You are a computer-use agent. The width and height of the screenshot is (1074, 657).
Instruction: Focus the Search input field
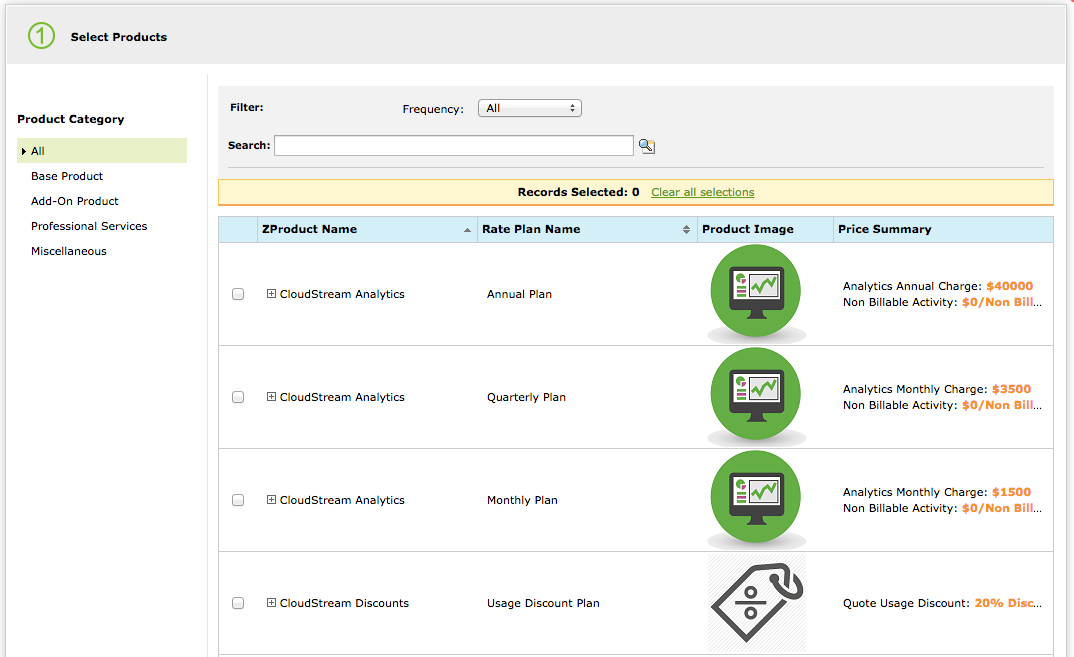pyautogui.click(x=453, y=145)
